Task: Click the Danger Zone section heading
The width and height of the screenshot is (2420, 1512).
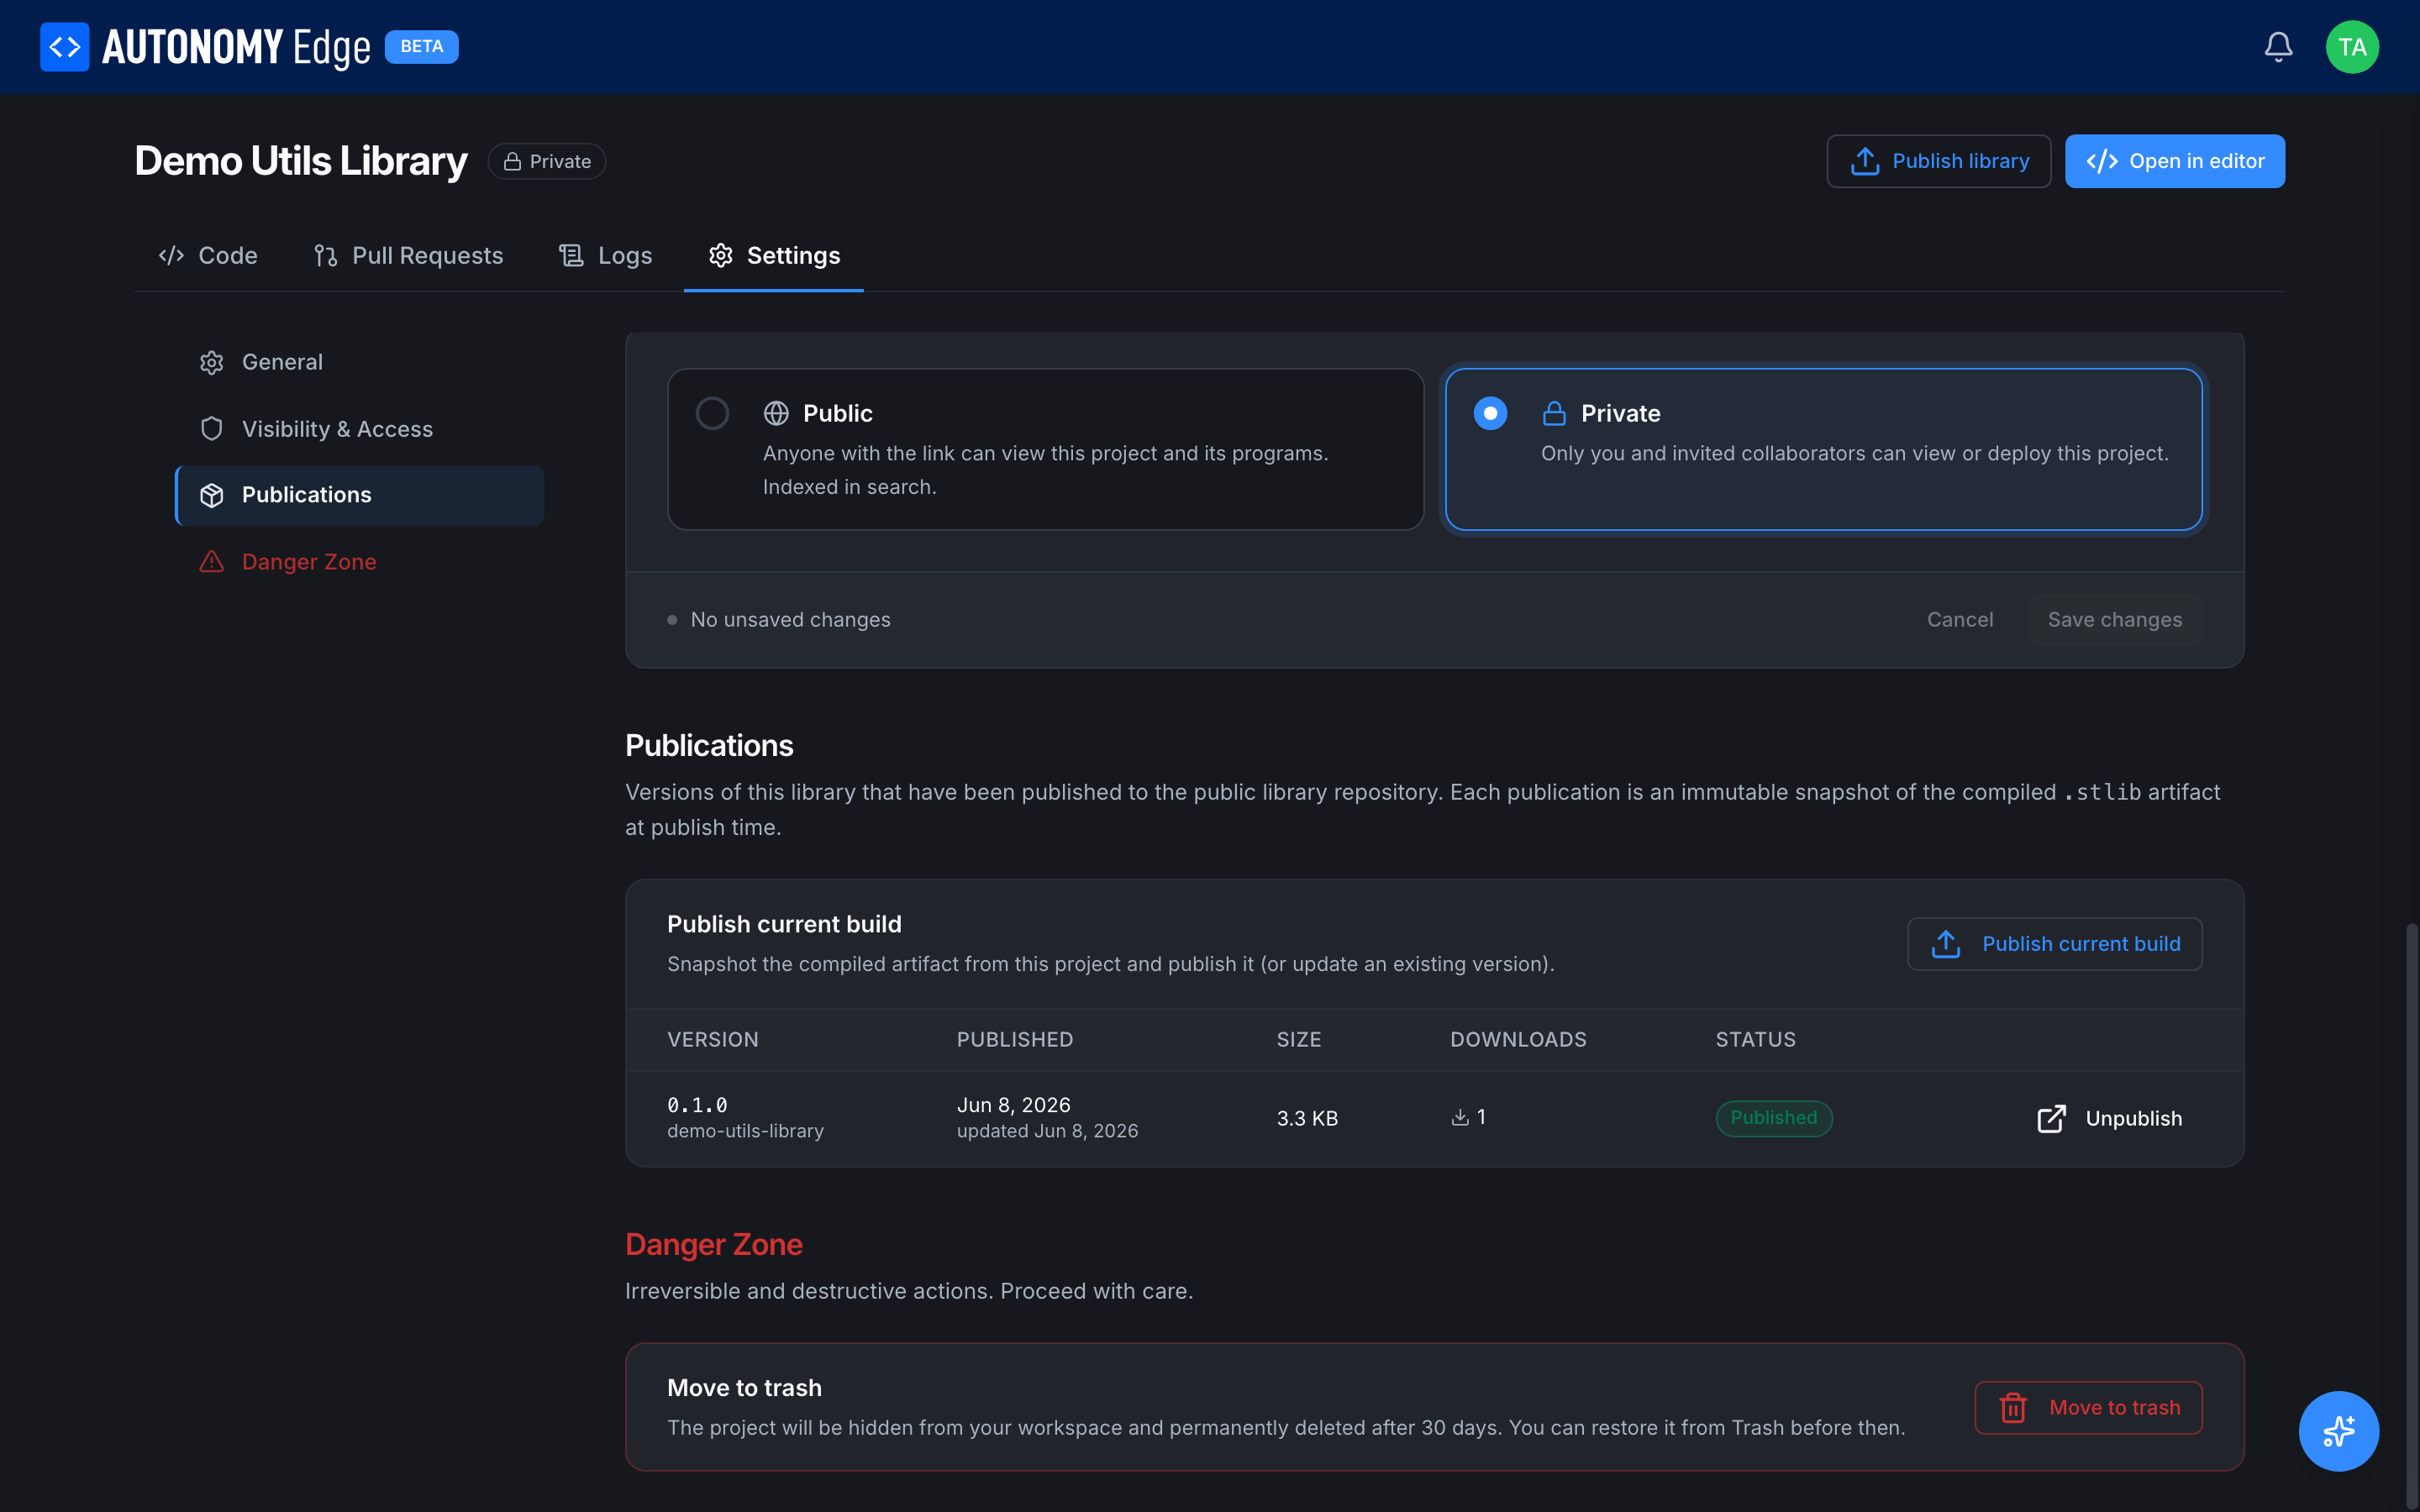Action: click(714, 1245)
